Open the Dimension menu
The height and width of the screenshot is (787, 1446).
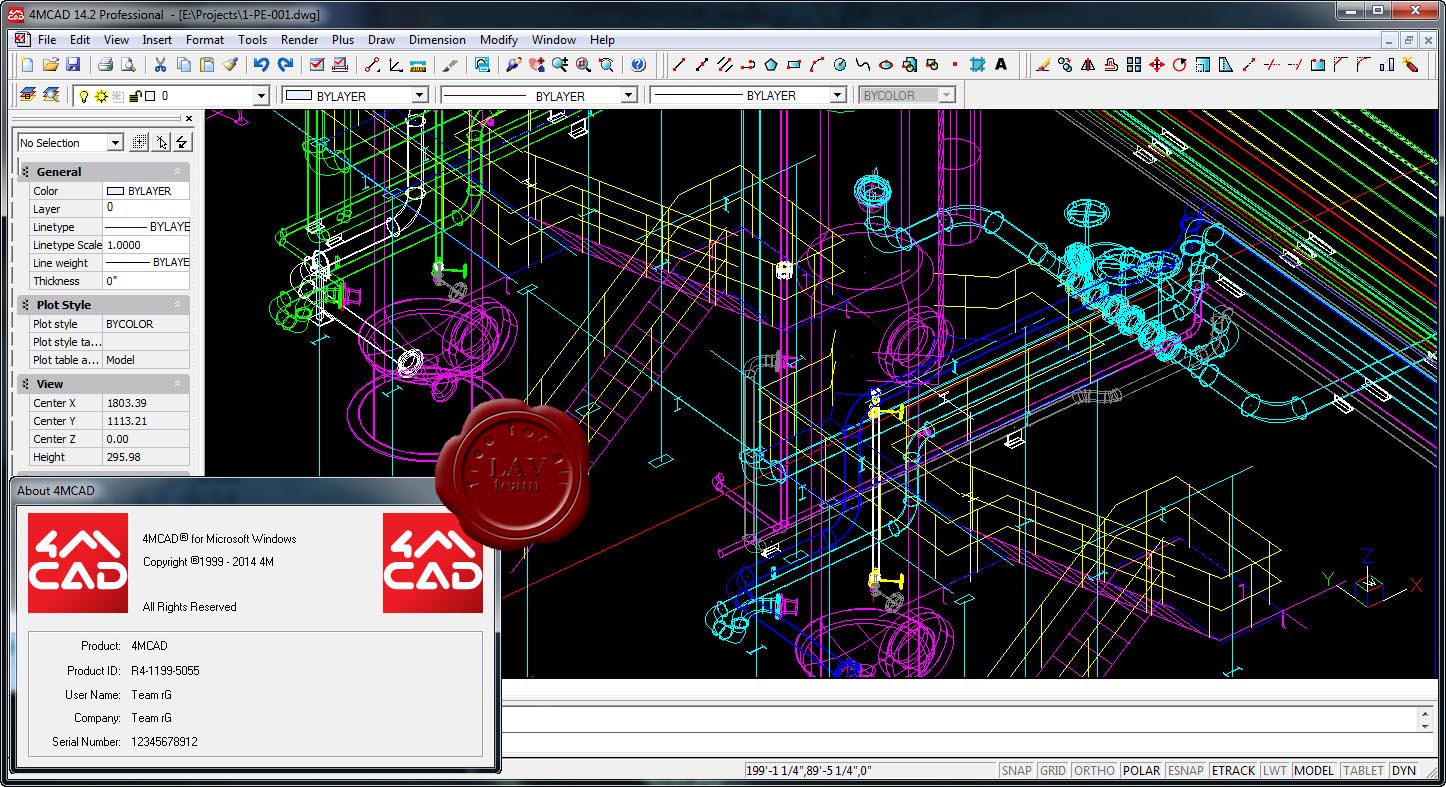(437, 40)
